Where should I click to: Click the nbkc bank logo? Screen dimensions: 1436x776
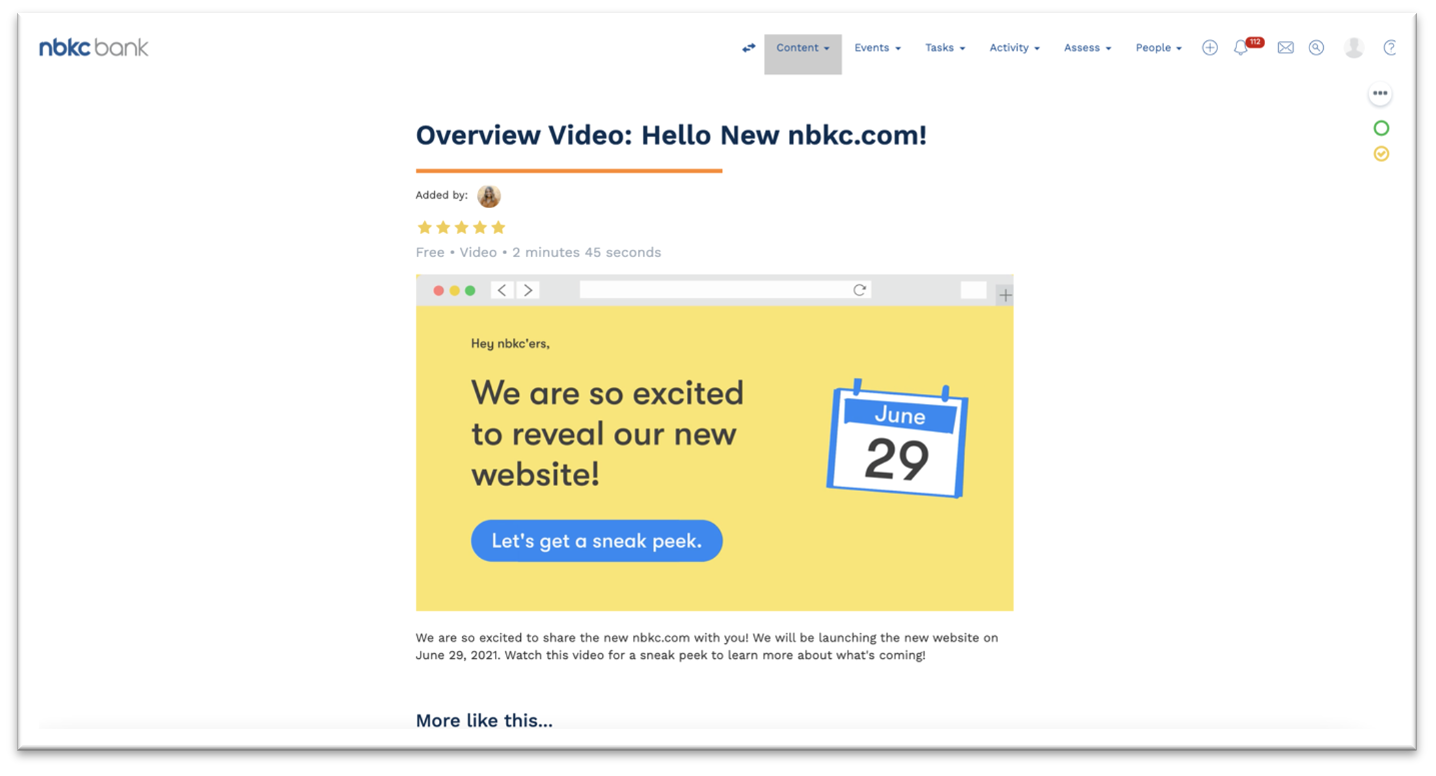click(94, 47)
